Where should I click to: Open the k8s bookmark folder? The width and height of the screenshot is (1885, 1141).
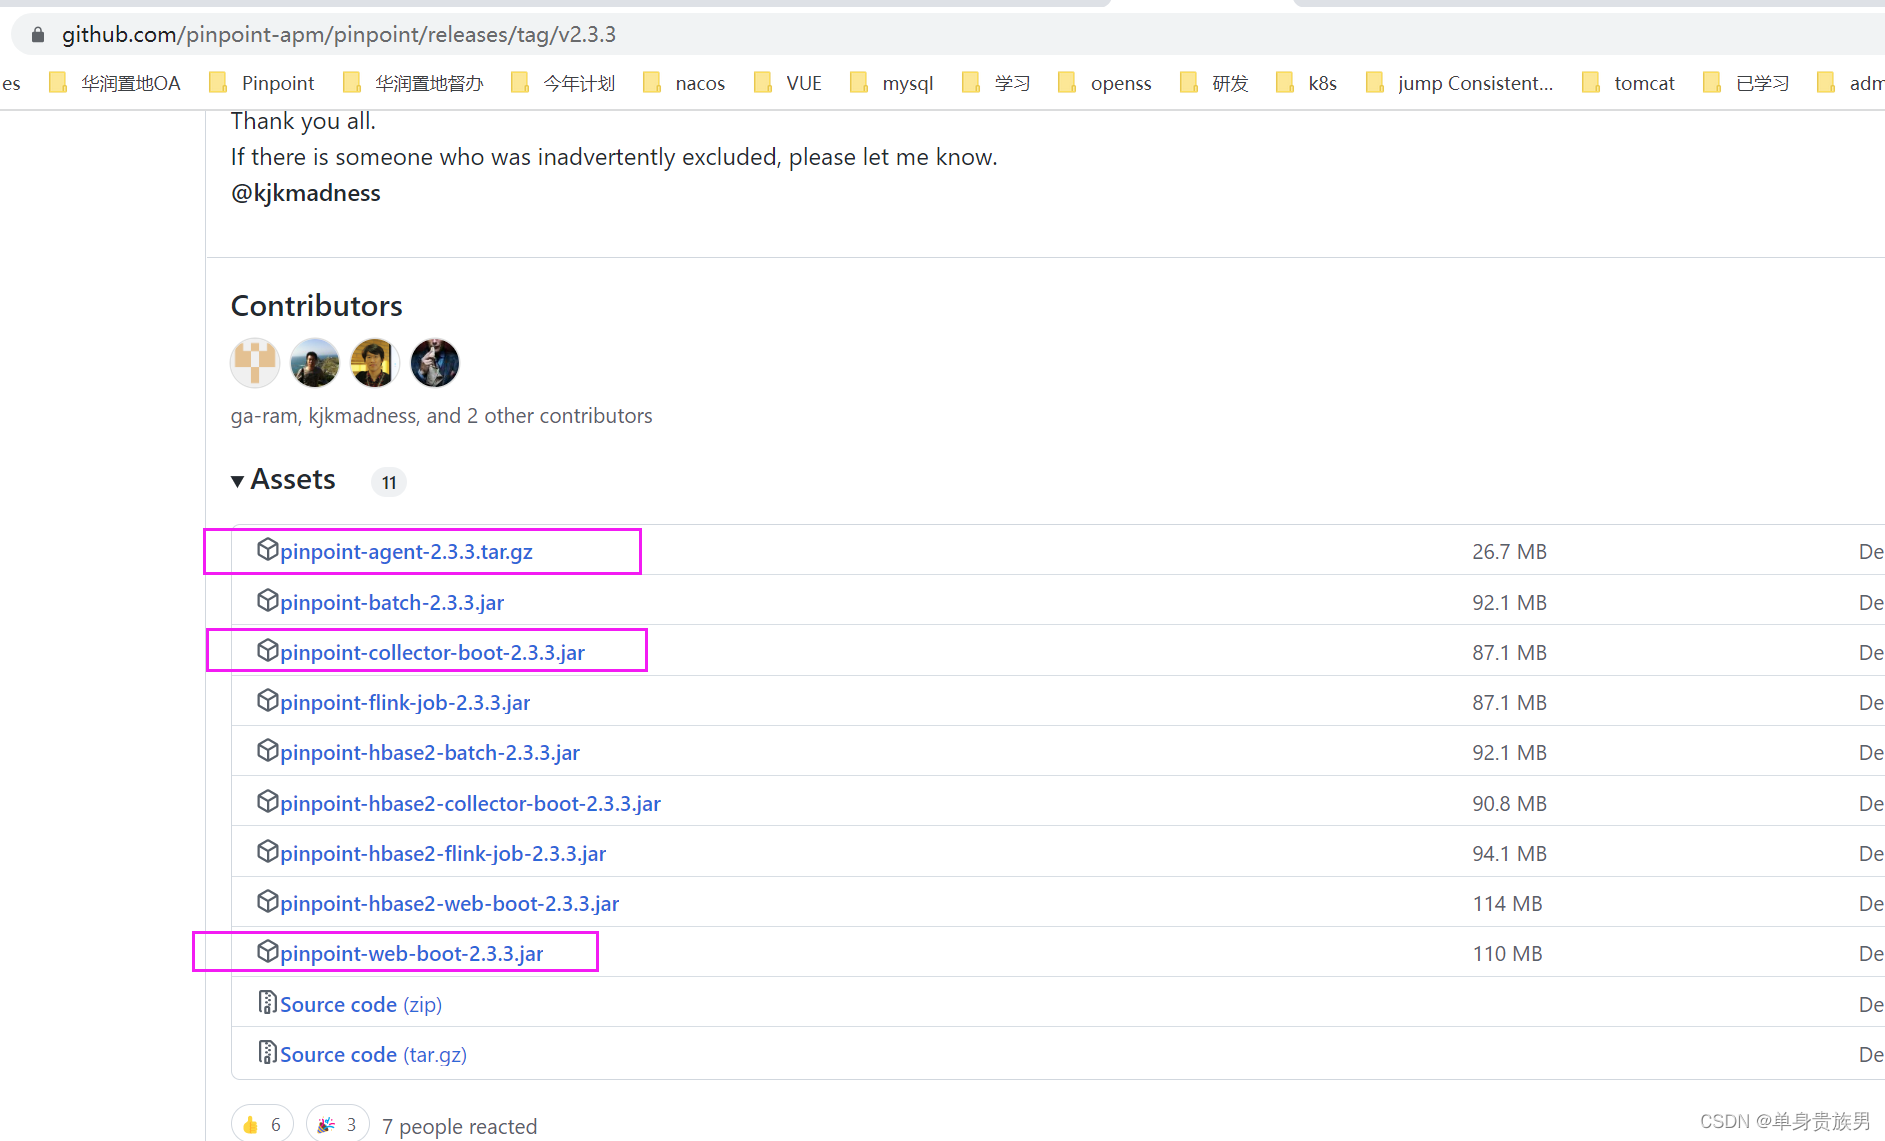coord(1307,83)
